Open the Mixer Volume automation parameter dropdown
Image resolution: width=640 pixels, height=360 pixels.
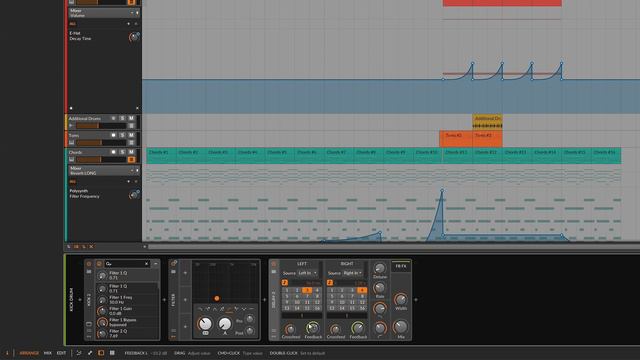pos(104,13)
